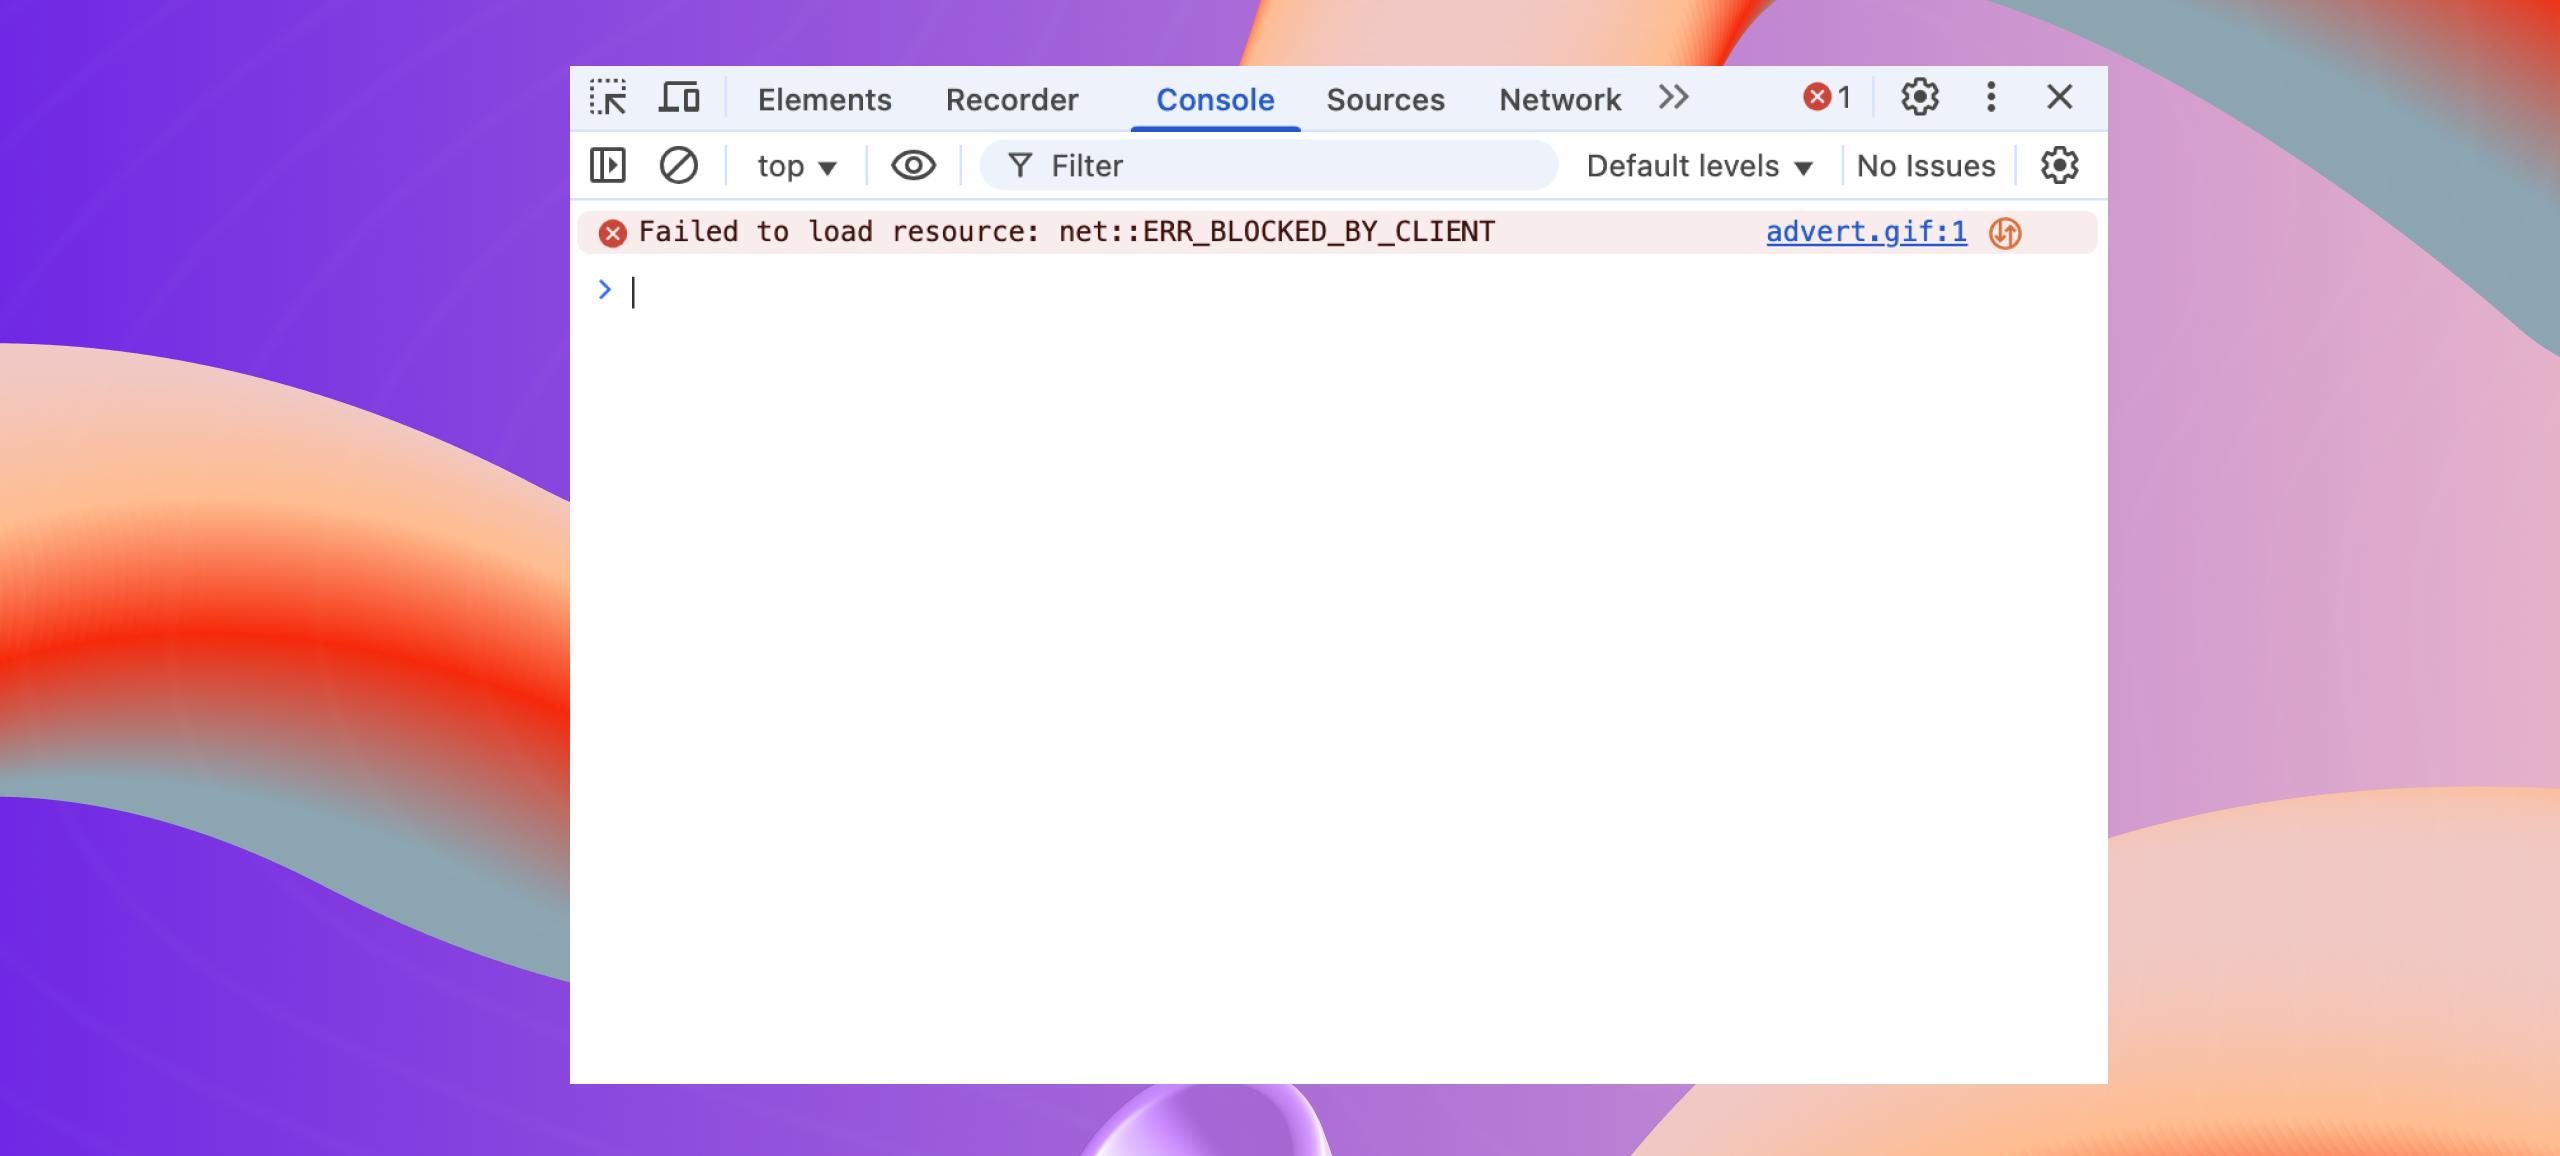Clear the console with the ban icon
The height and width of the screenshot is (1156, 2560).
pyautogui.click(x=678, y=166)
